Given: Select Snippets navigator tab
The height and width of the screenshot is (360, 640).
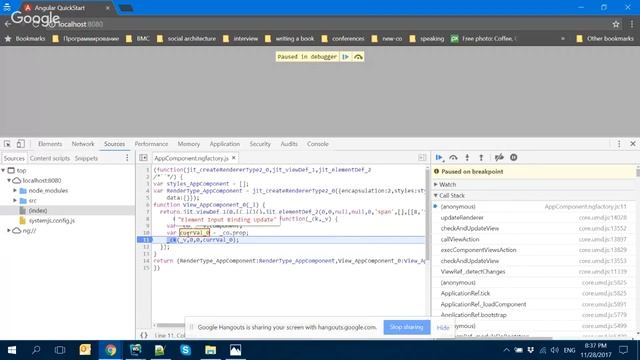Looking at the screenshot, I should [x=86, y=158].
